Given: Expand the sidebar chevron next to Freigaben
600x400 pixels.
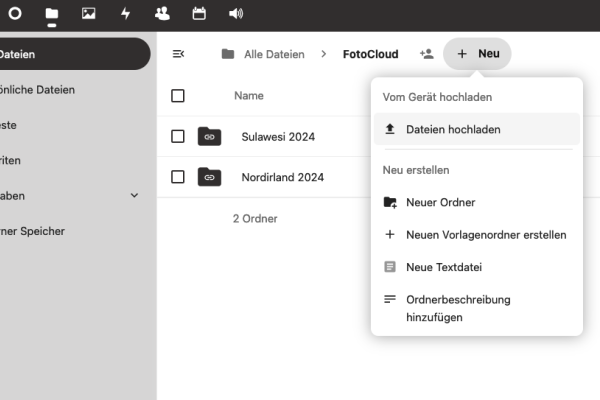Looking at the screenshot, I should (x=135, y=195).
